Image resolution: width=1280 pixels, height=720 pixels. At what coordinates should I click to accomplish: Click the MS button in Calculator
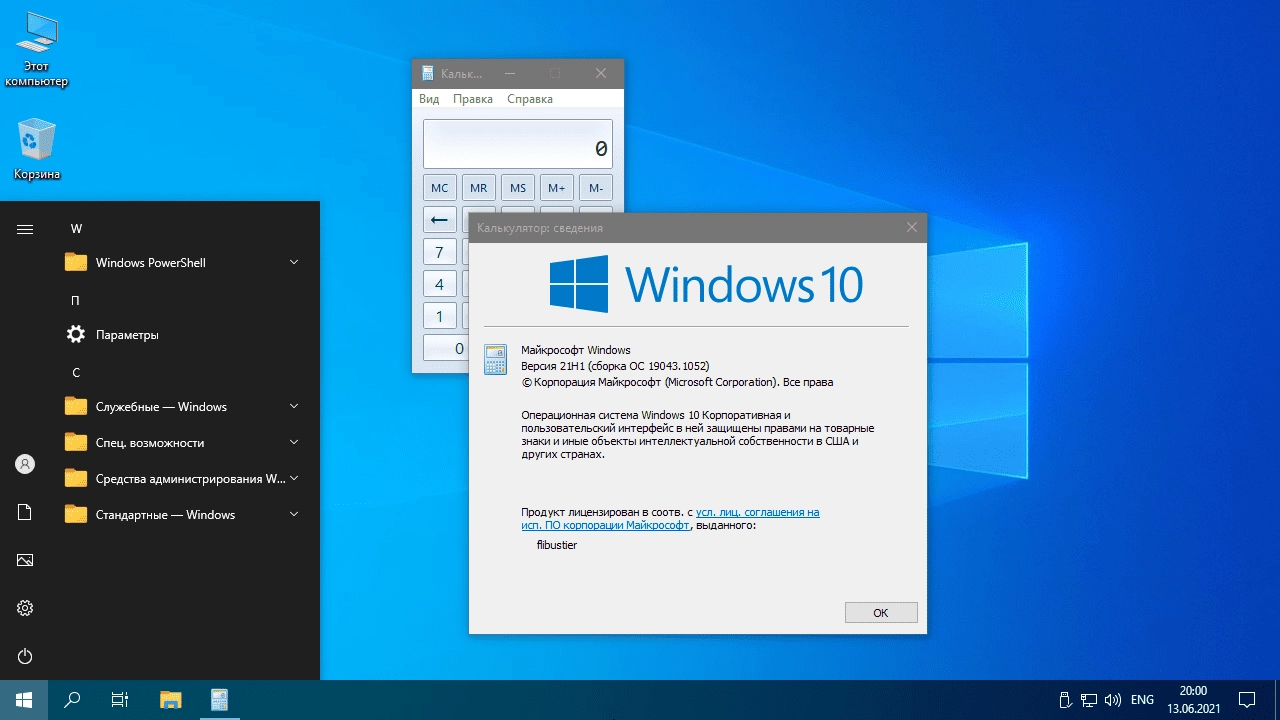(518, 188)
